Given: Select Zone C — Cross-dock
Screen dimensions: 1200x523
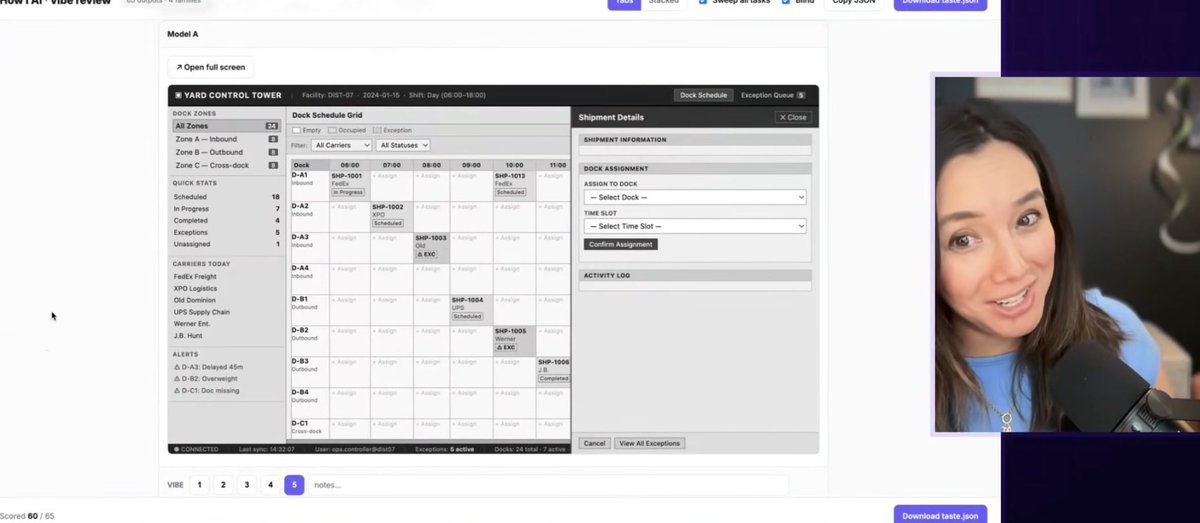Looking at the screenshot, I should pyautogui.click(x=226, y=165).
